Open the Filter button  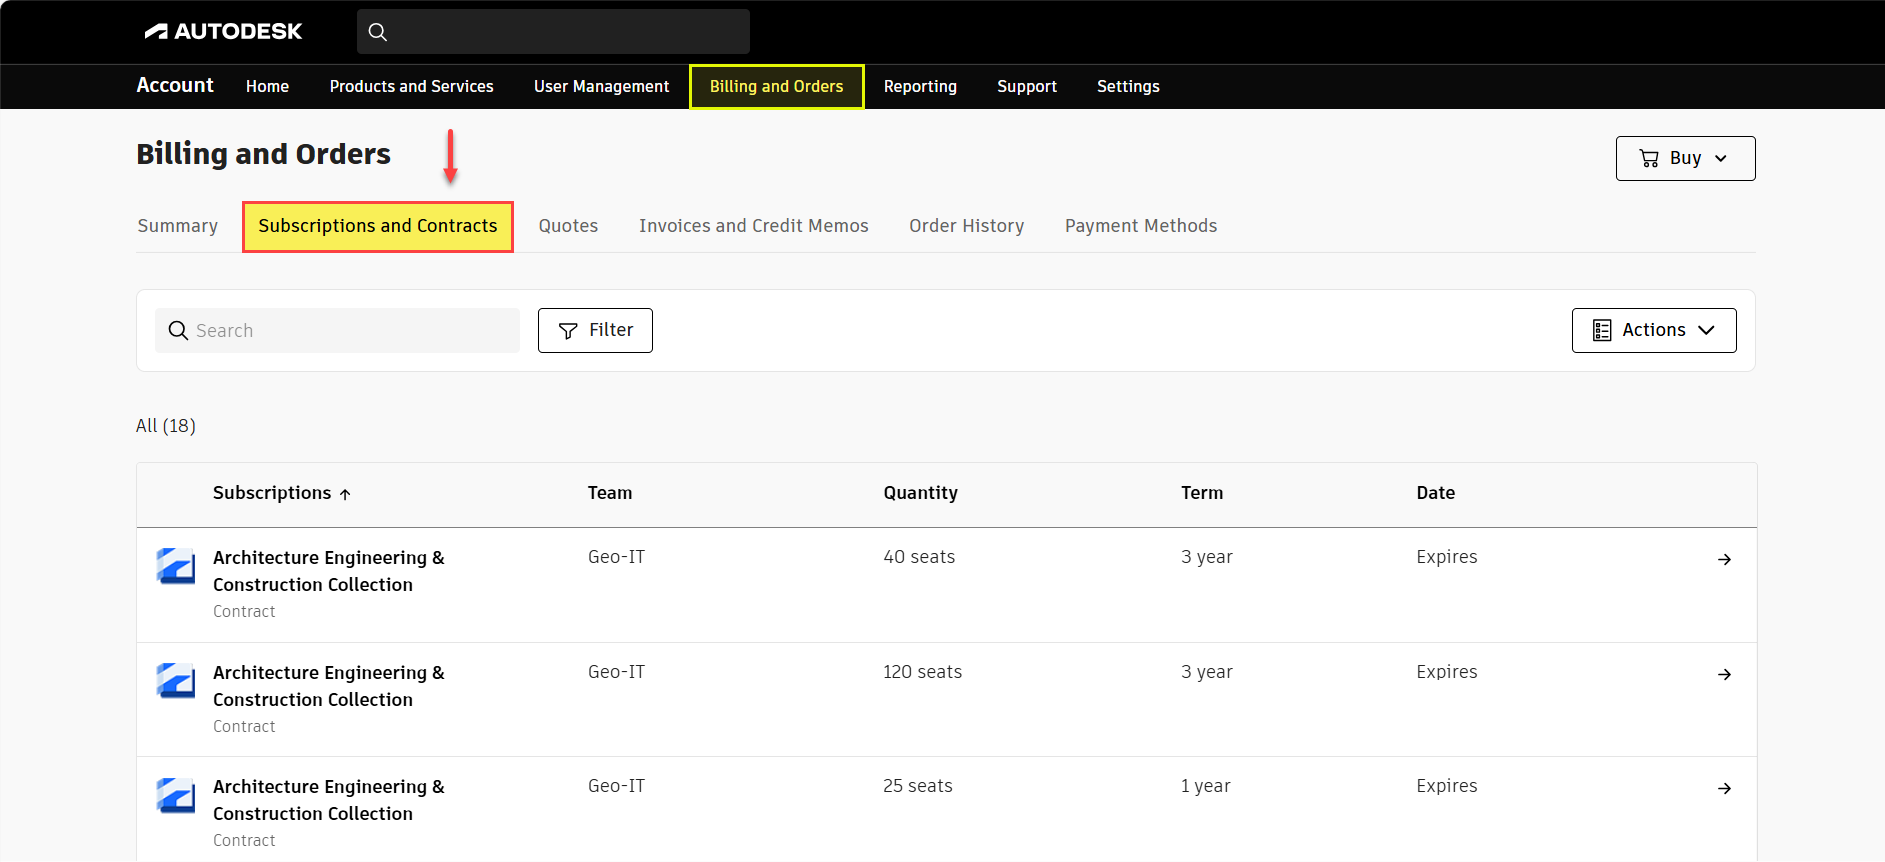[x=595, y=331]
